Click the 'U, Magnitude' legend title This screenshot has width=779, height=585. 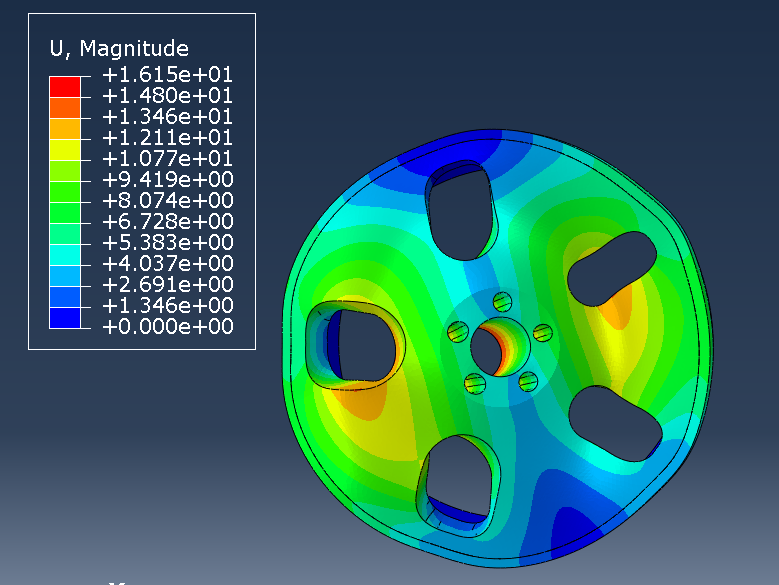[x=119, y=49]
